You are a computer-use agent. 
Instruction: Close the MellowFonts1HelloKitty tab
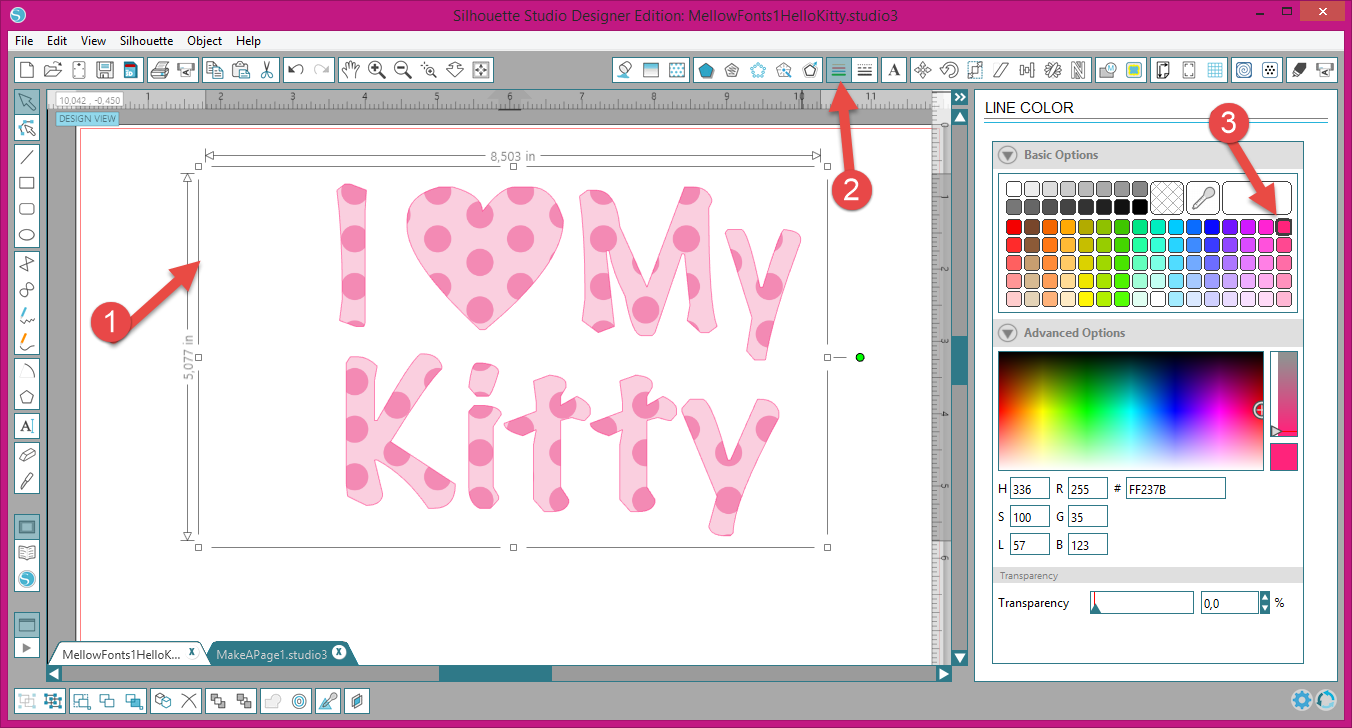click(x=191, y=651)
